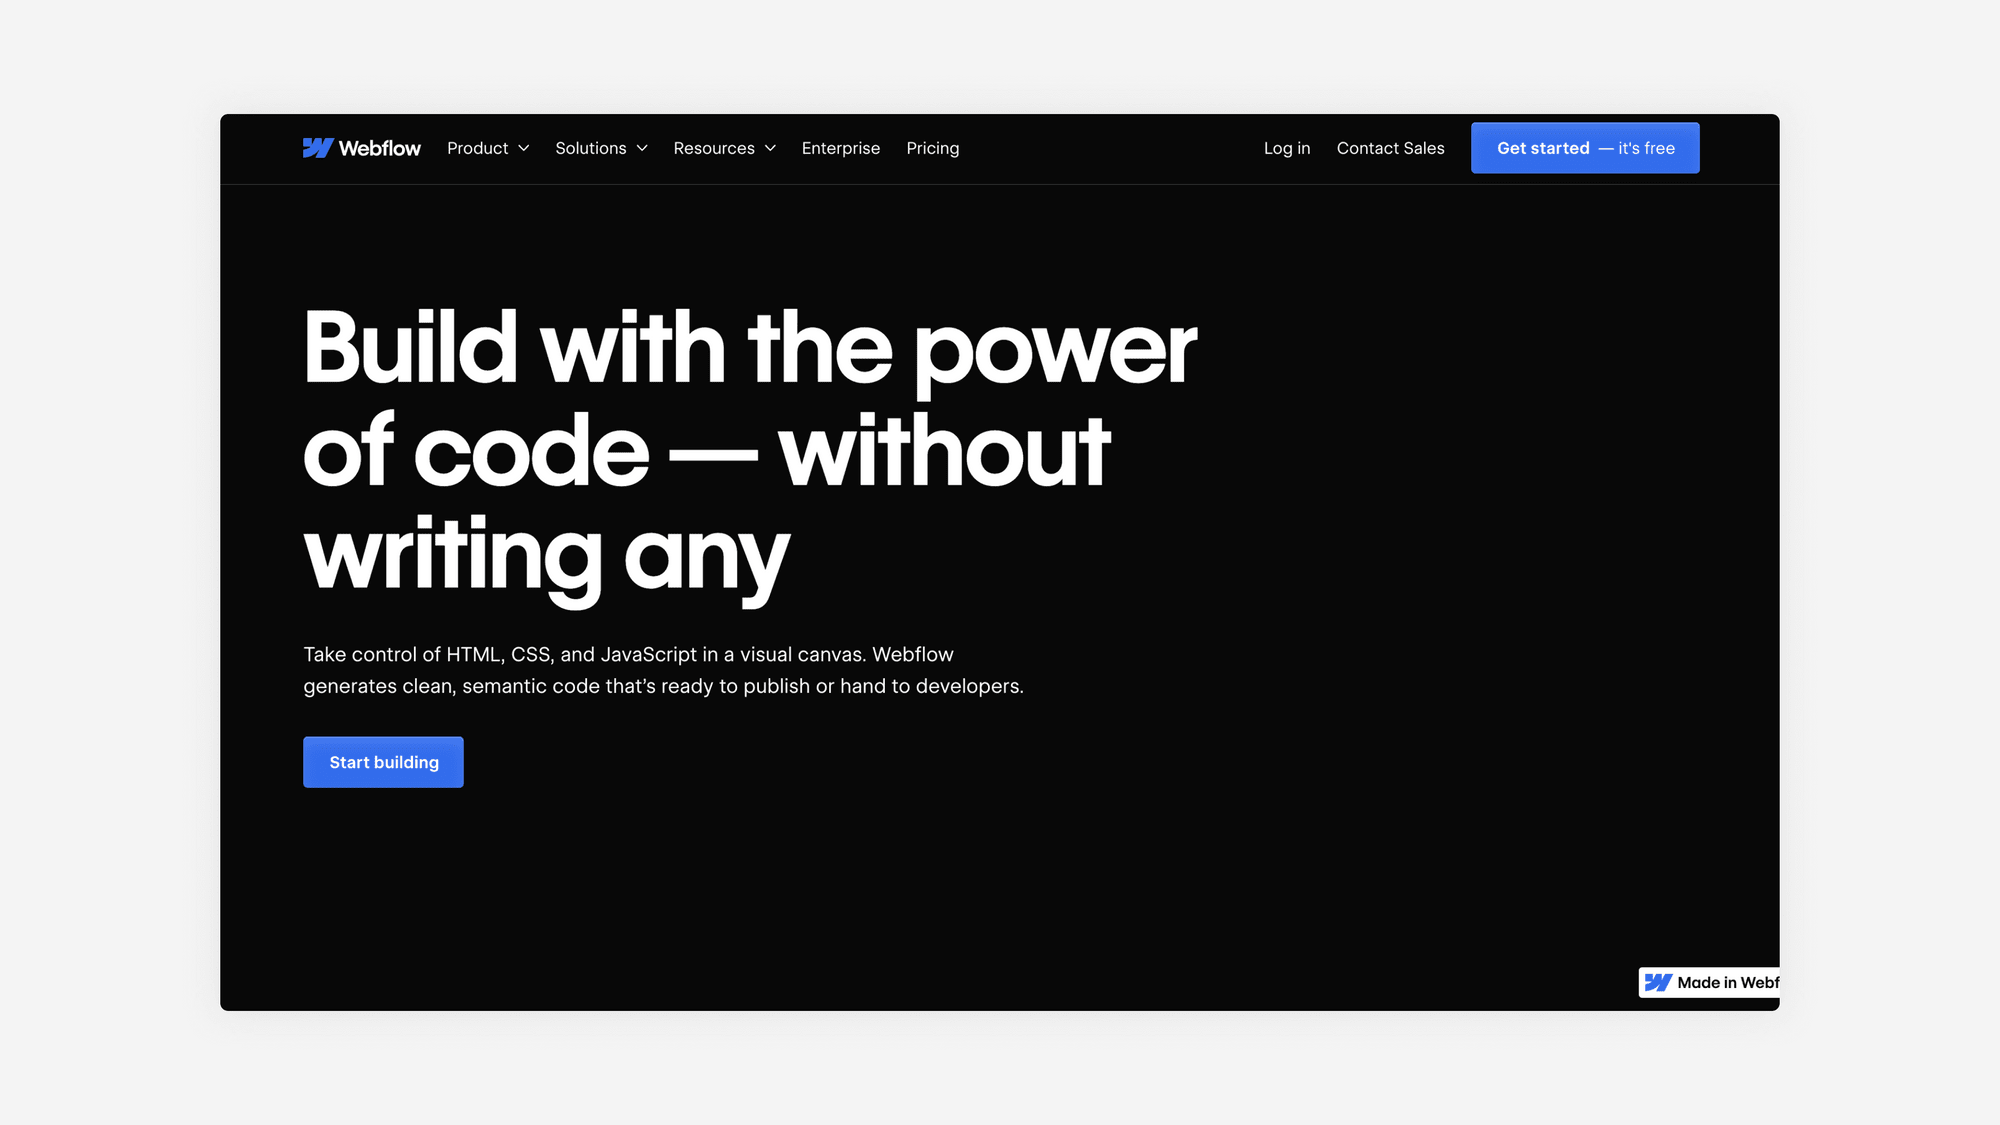Expand the Solutions navigation dropdown

pos(602,147)
